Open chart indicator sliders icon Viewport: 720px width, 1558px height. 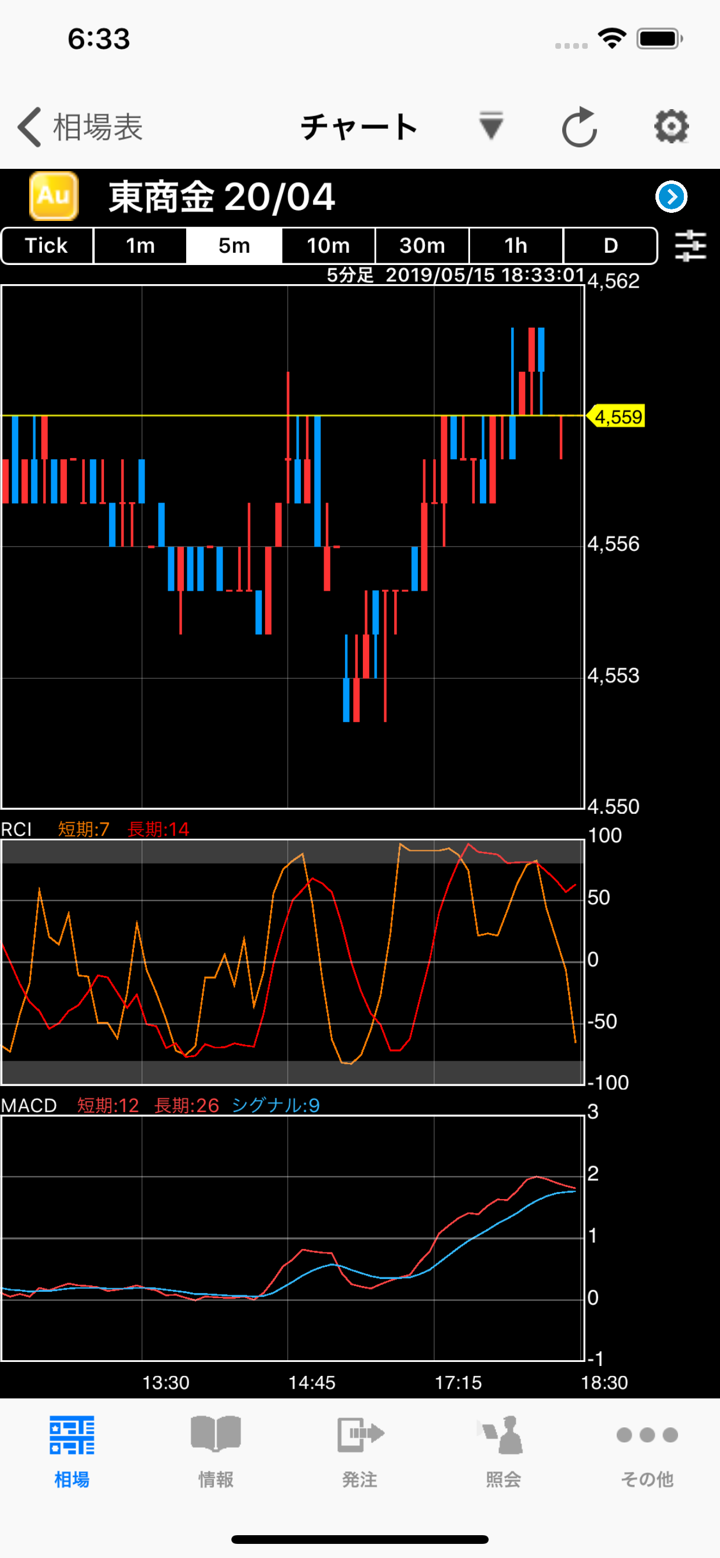pyautogui.click(x=690, y=245)
